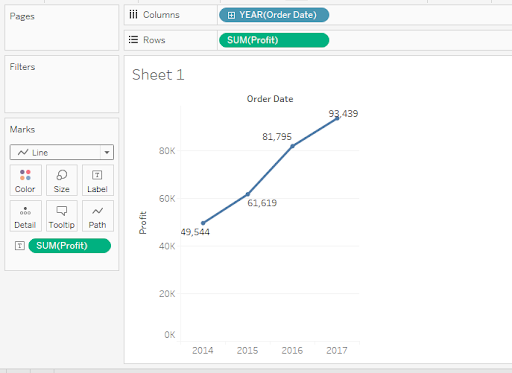Open the Size marks card
The image size is (512, 373).
[62, 180]
